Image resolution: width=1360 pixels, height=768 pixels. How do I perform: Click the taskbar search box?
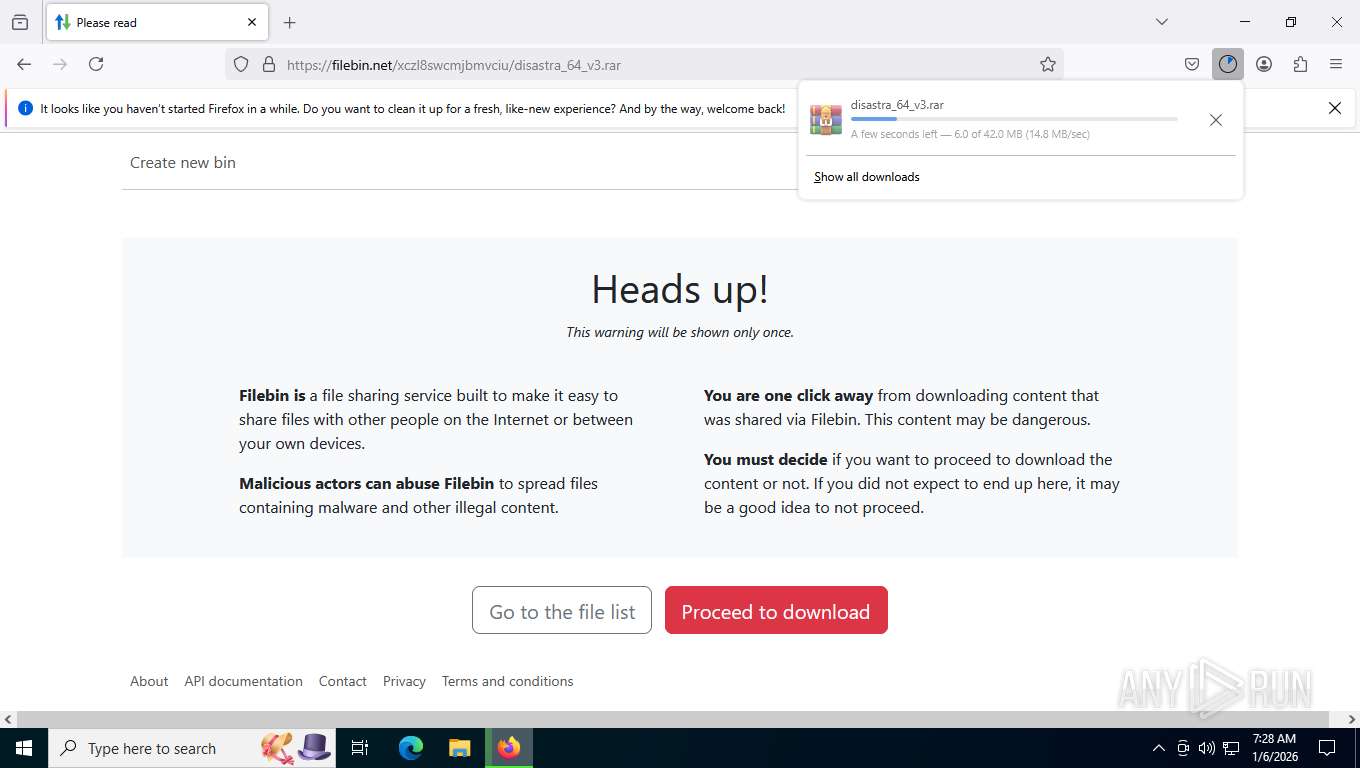point(192,748)
